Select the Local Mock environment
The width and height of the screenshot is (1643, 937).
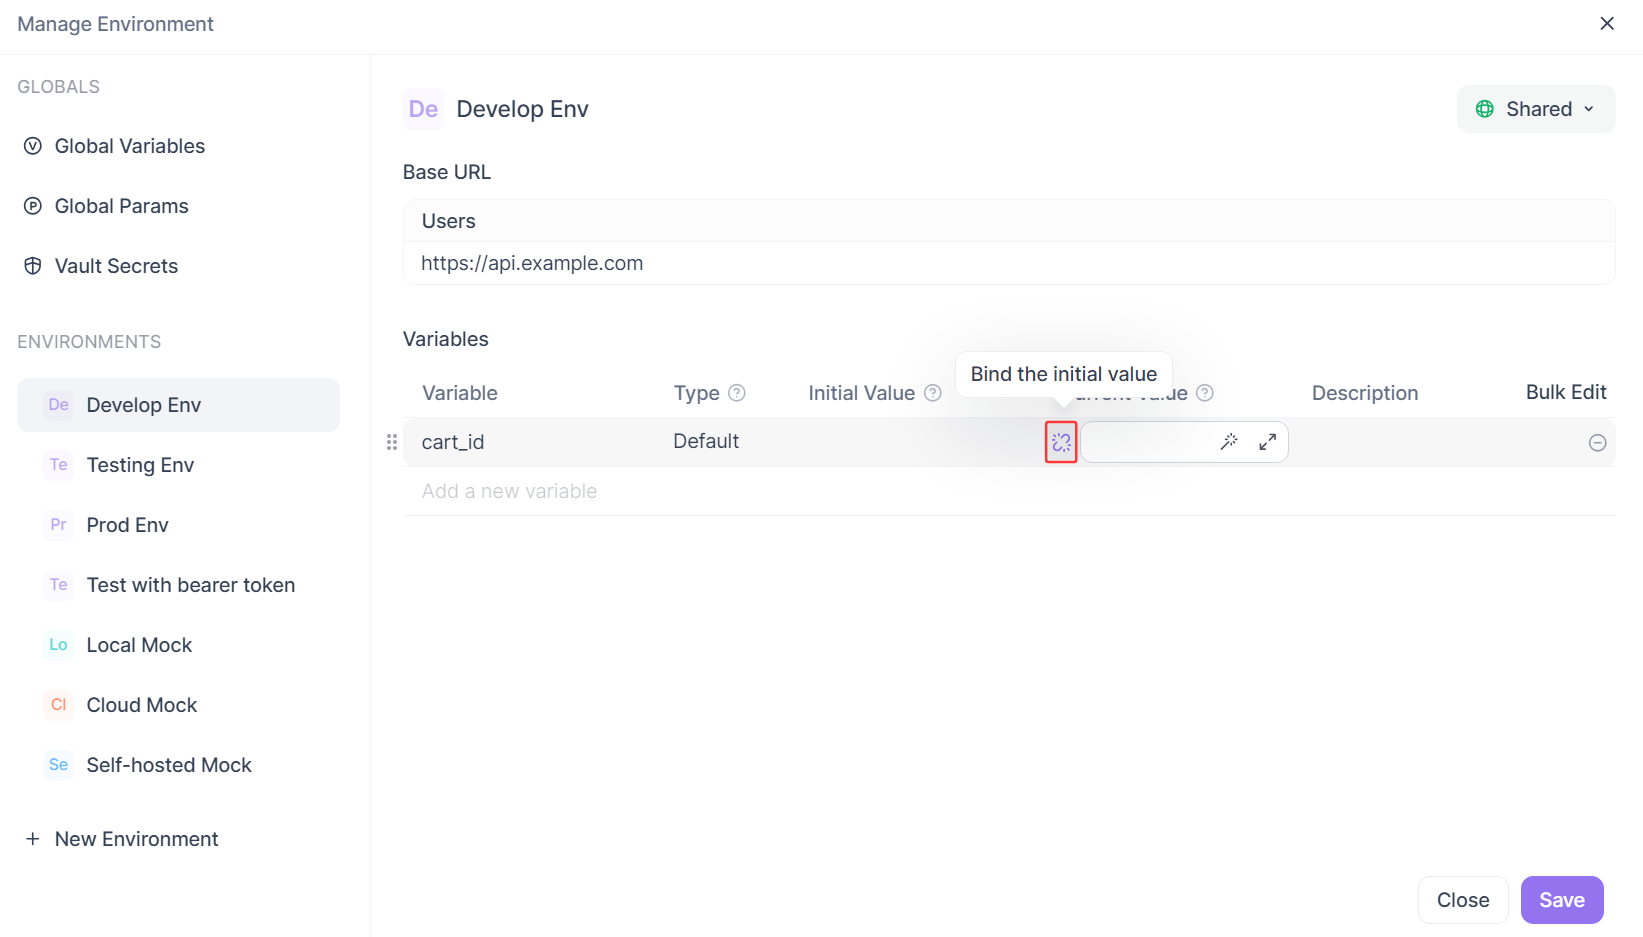point(178,645)
